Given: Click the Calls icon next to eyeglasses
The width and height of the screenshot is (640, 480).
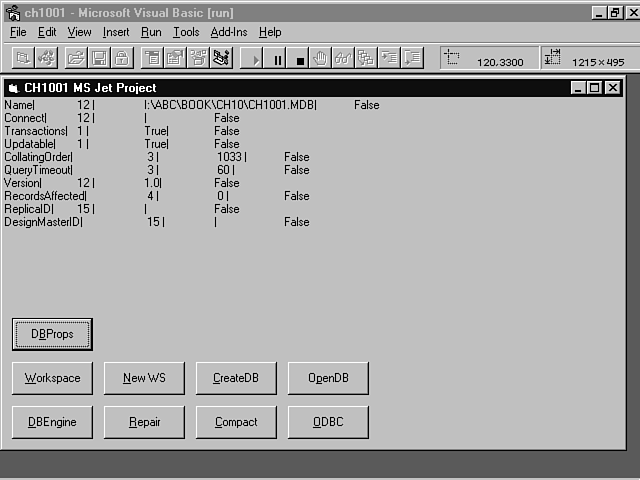Looking at the screenshot, I should (366, 59).
